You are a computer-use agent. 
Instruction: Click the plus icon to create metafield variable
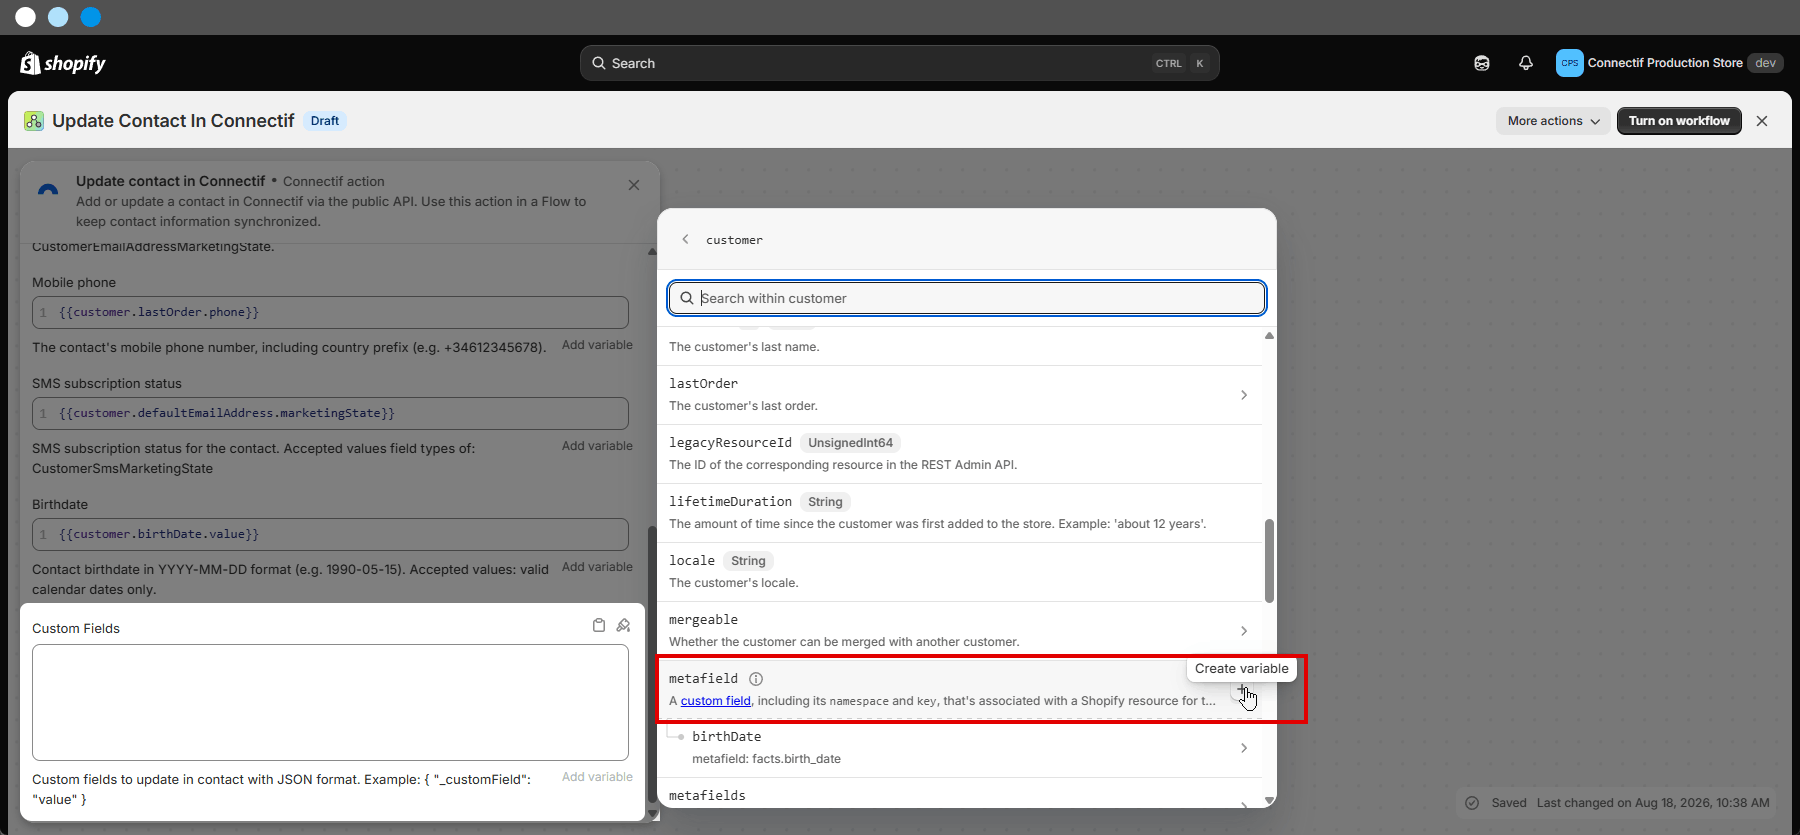coord(1242,691)
